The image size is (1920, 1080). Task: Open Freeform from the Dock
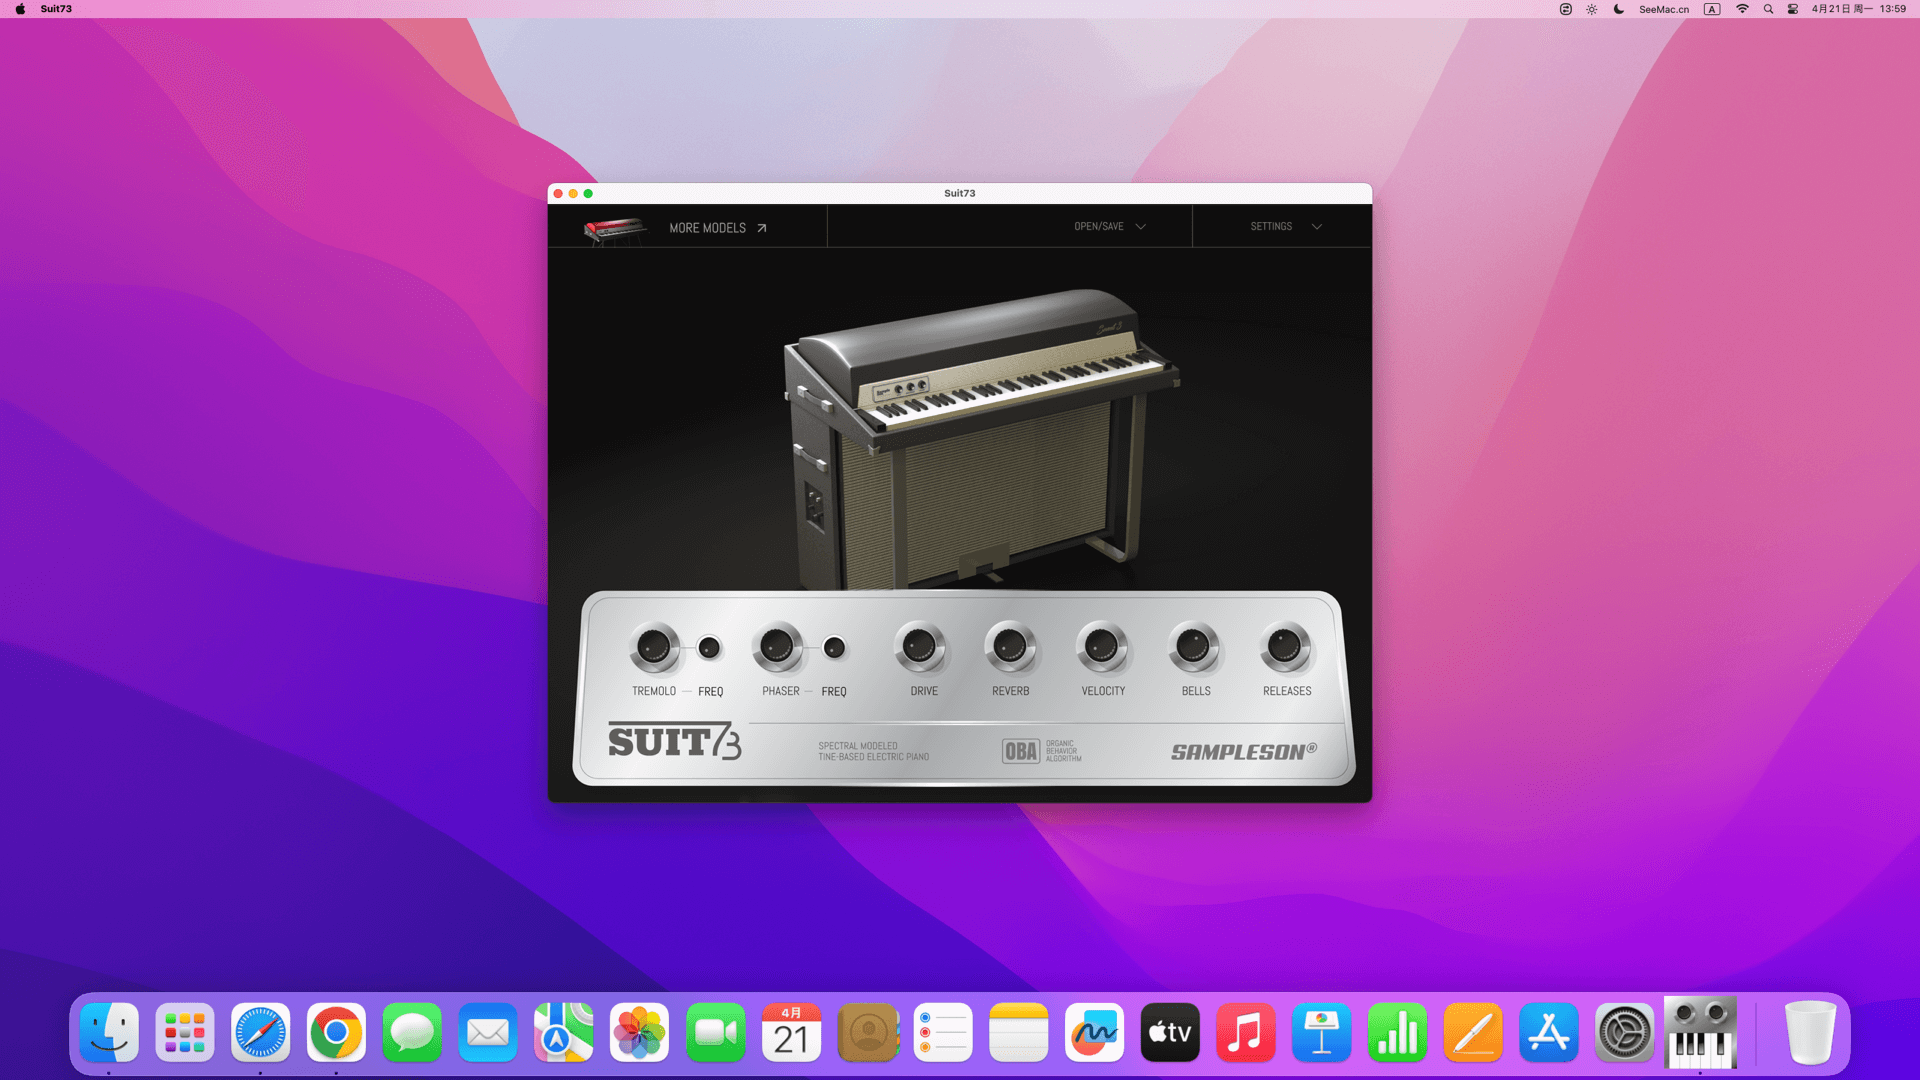coord(1094,1032)
